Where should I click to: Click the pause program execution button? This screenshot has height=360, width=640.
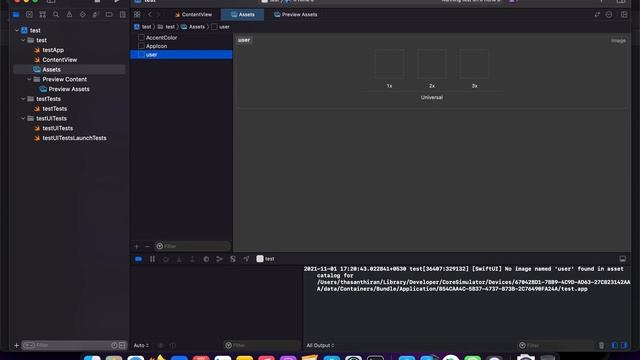(x=152, y=259)
